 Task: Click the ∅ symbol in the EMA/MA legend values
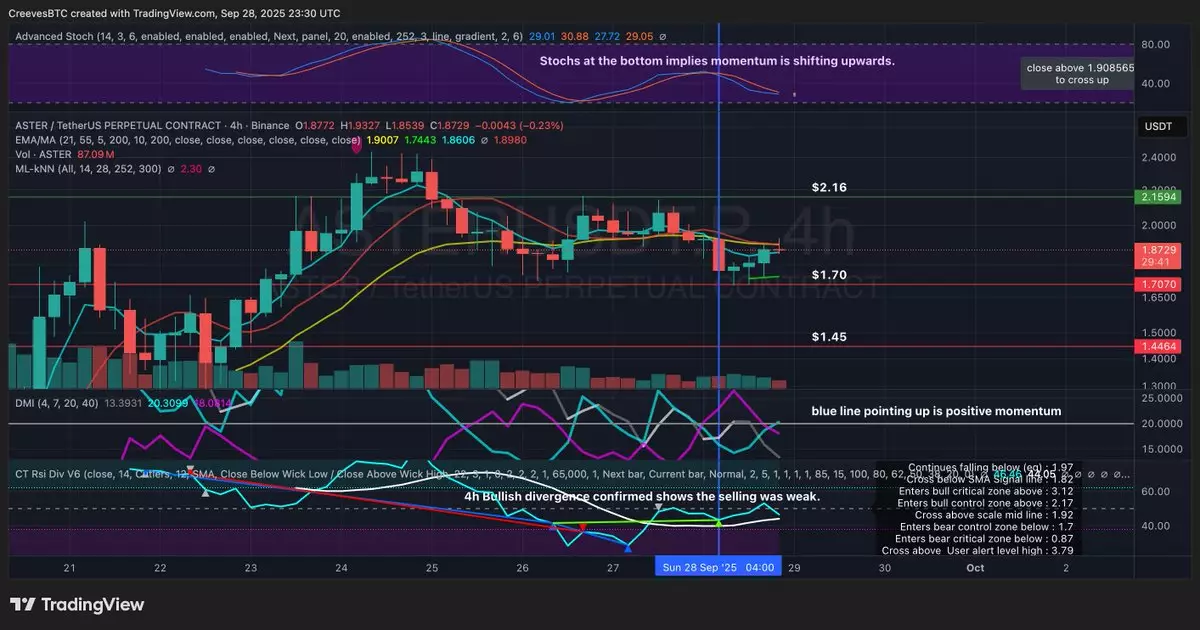pos(484,140)
